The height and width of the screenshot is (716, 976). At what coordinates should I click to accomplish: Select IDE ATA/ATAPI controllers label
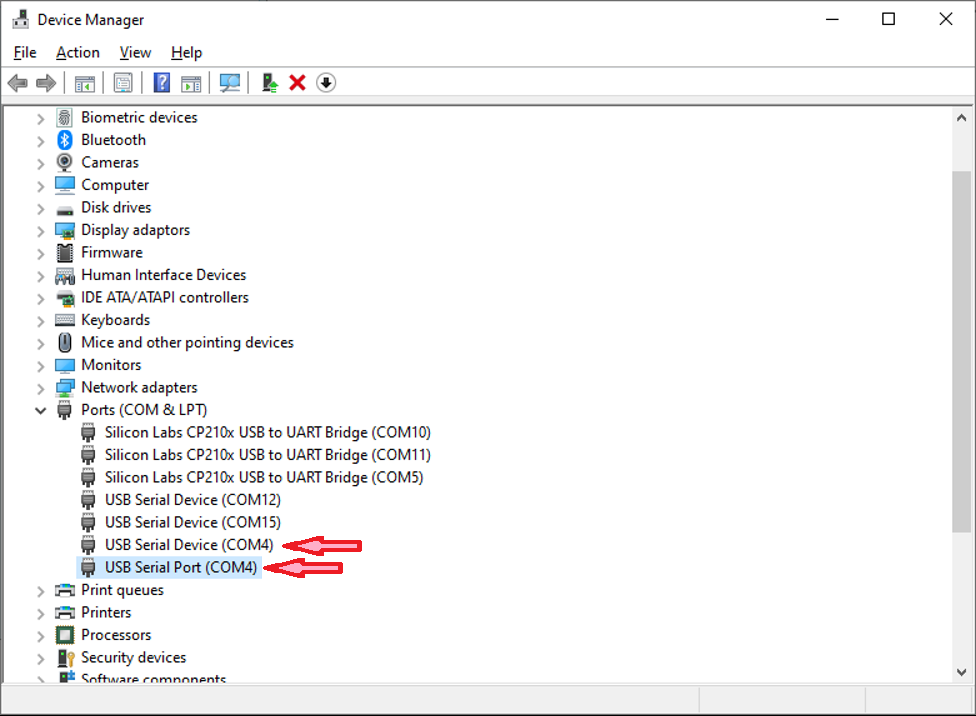pyautogui.click(x=165, y=297)
